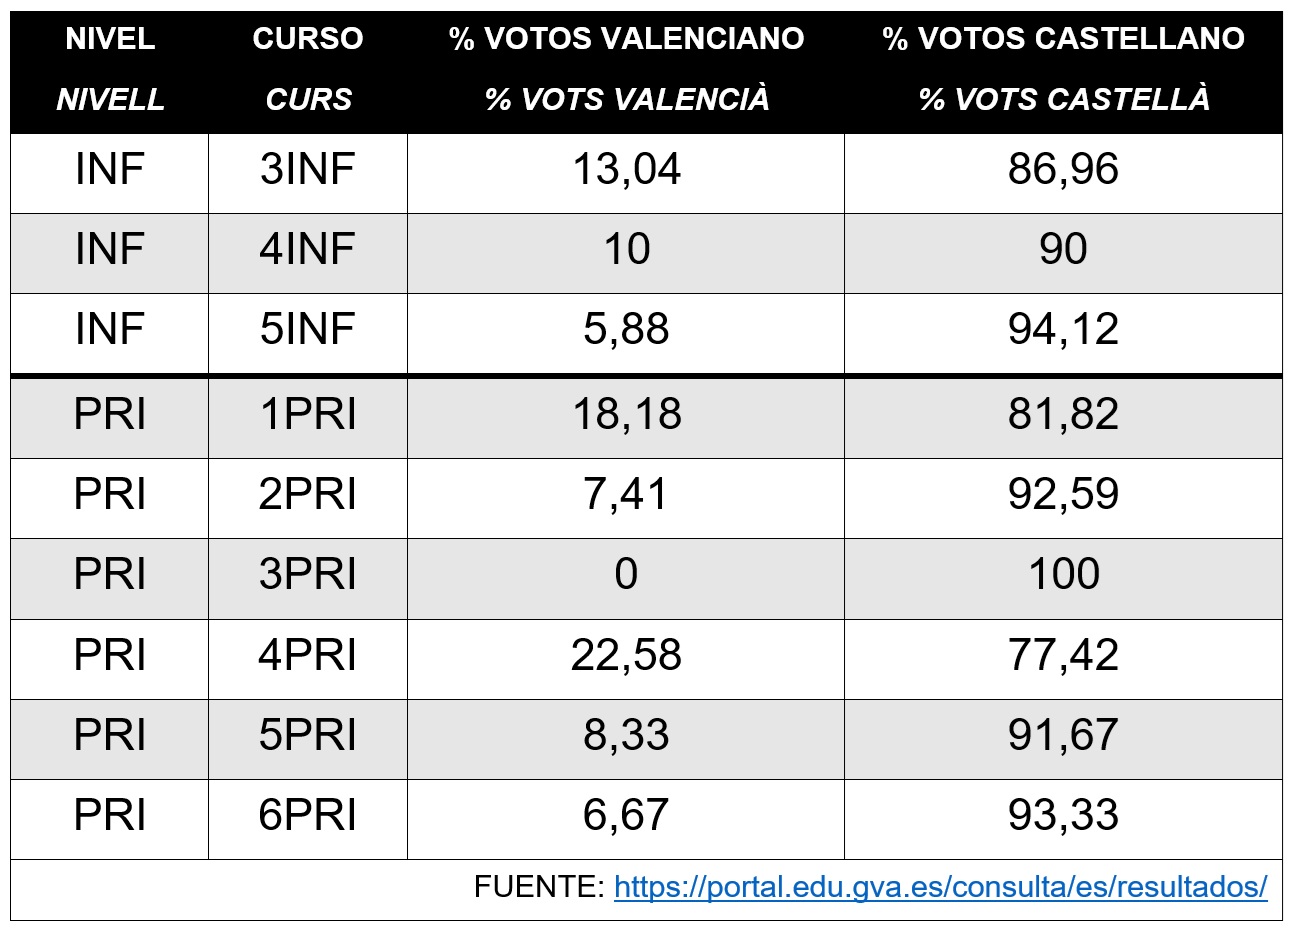
Task: Click the 91,67 Castellano value
Action: 1063,735
